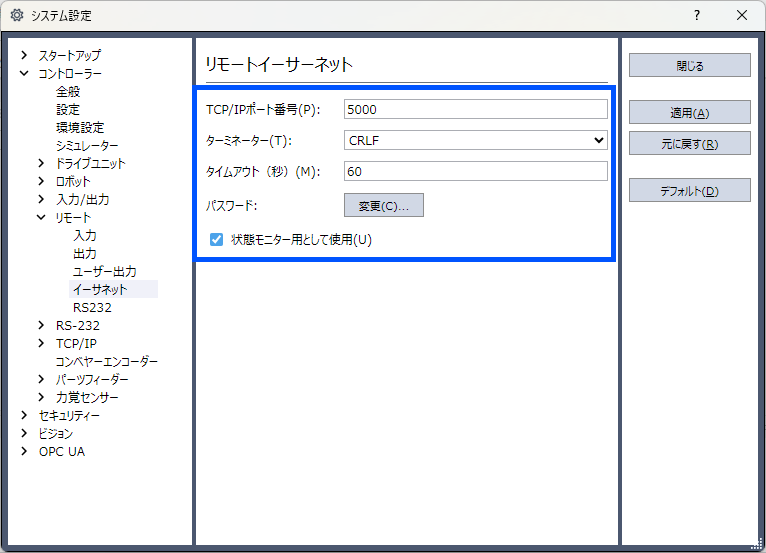The width and height of the screenshot is (766, 553).
Task: Collapse the コントローラー tree node
Action: pos(24,73)
